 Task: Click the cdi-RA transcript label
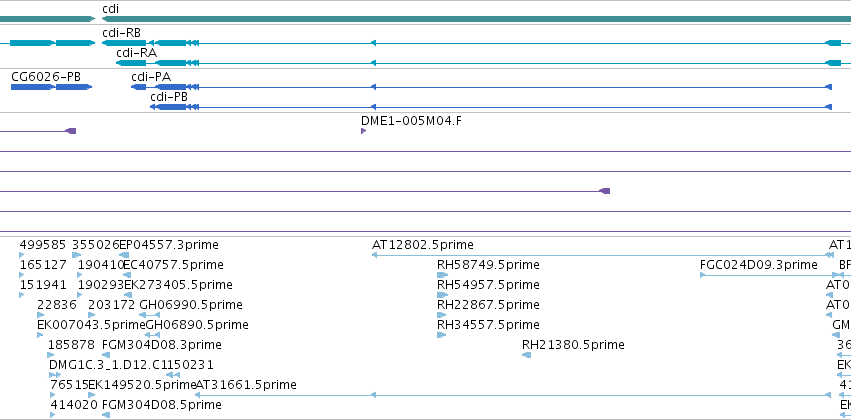click(x=136, y=53)
